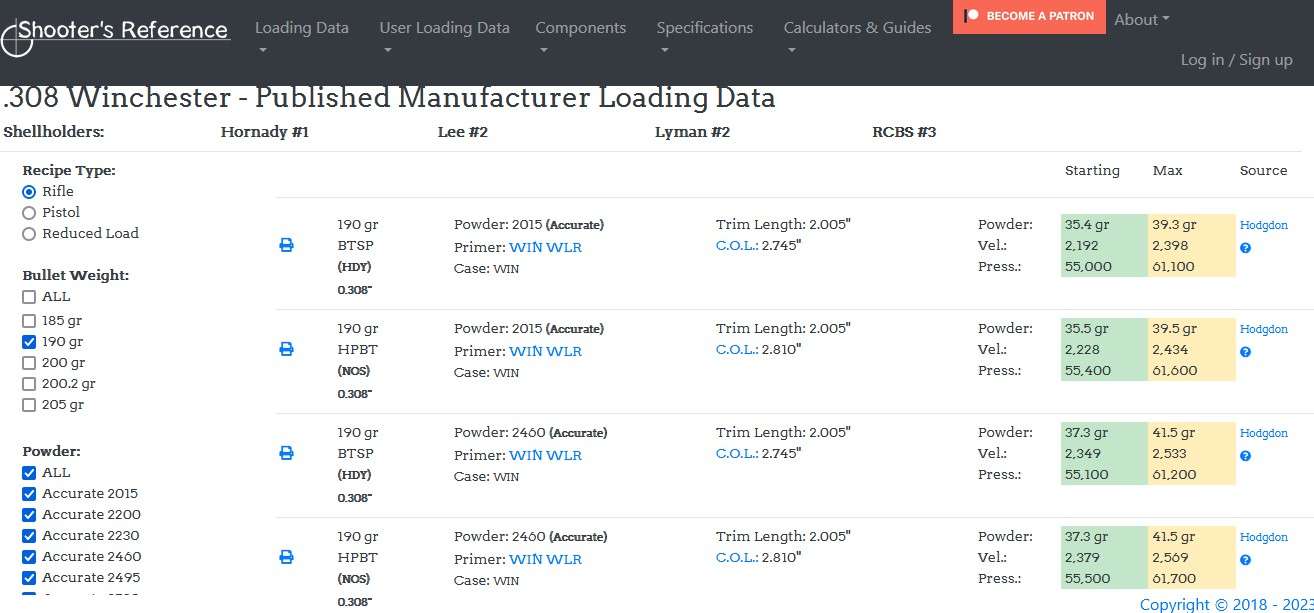Print the Accurate 2015 HPBT load recipe
This screenshot has width=1314, height=613.
[x=286, y=349]
